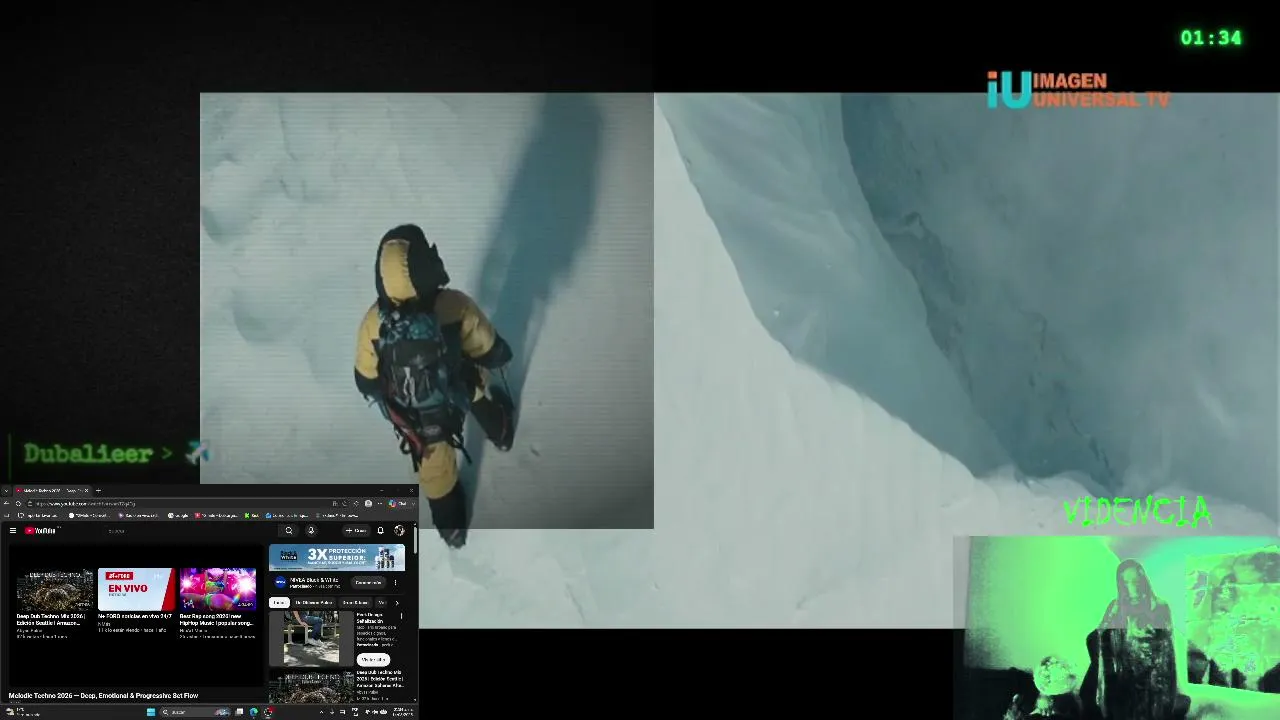Screen dimensions: 1280x720
Task: Show more filter chips with right chevron
Action: point(397,603)
